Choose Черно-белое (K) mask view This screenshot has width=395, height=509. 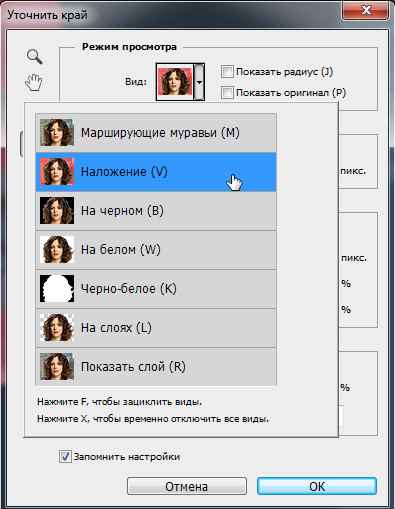tap(156, 289)
